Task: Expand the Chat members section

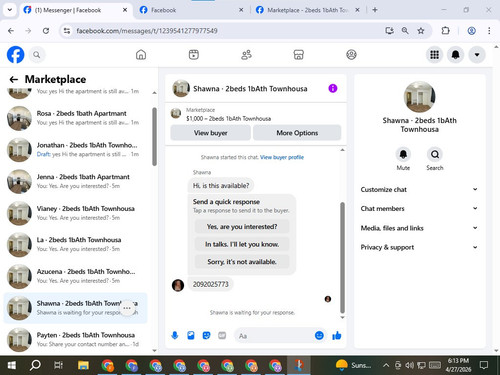Action: click(419, 209)
